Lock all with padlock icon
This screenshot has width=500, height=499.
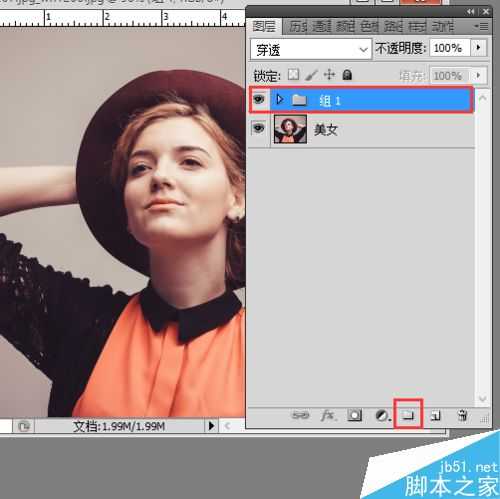(x=347, y=74)
